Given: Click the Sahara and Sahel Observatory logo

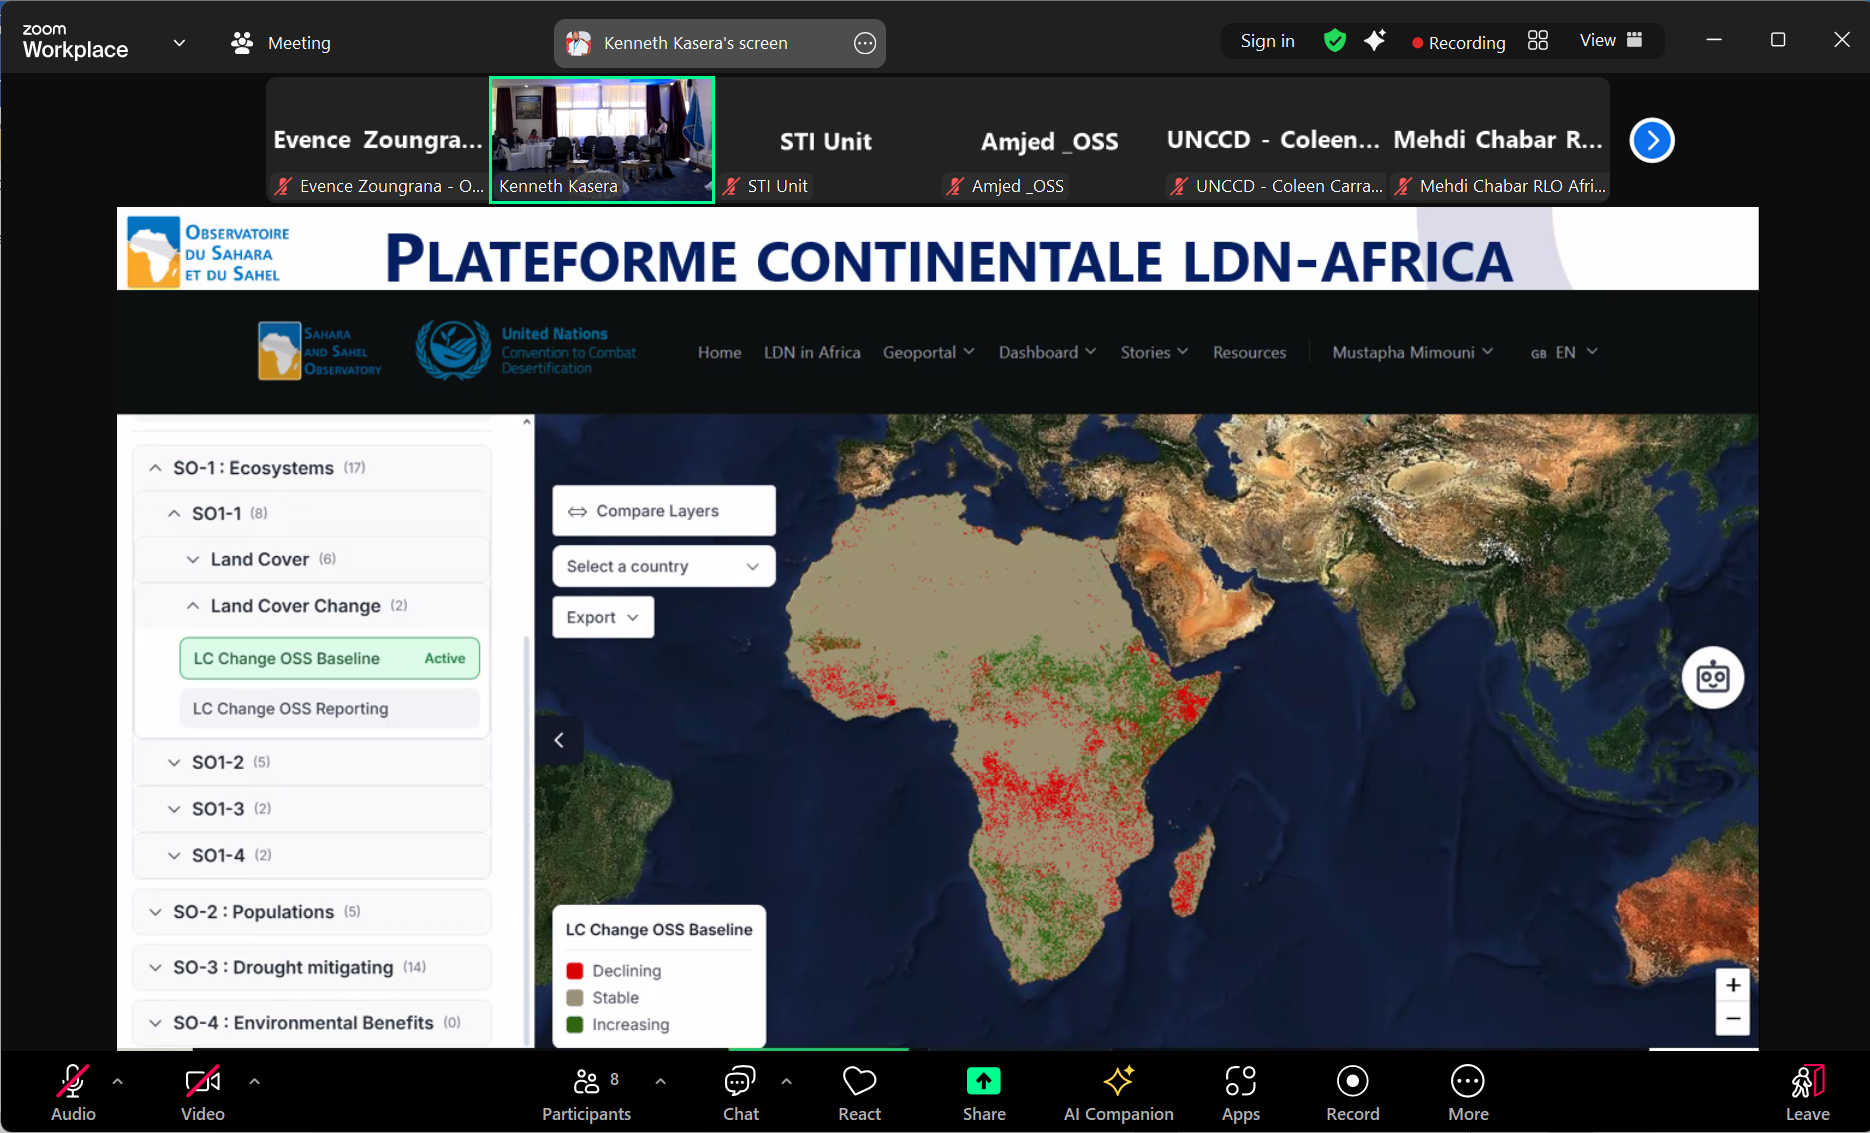Looking at the screenshot, I should 319,351.
